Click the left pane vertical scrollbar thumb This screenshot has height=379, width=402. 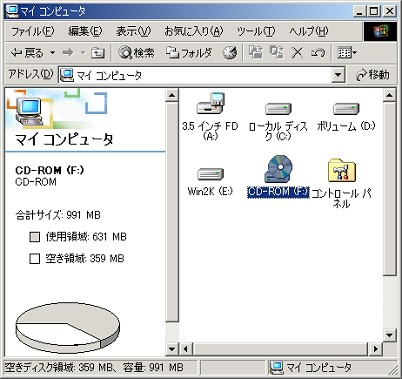[172, 212]
